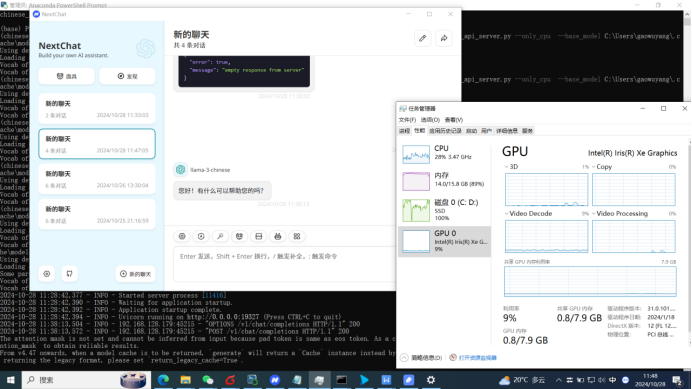Click the Windows Start button
Screen dimensions: 692x389
(11, 380)
